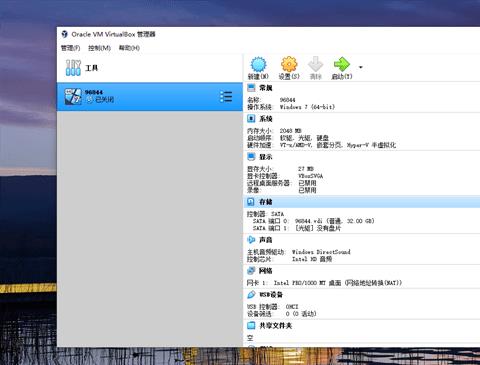Click the Display (显示) monitor icon

(251, 157)
